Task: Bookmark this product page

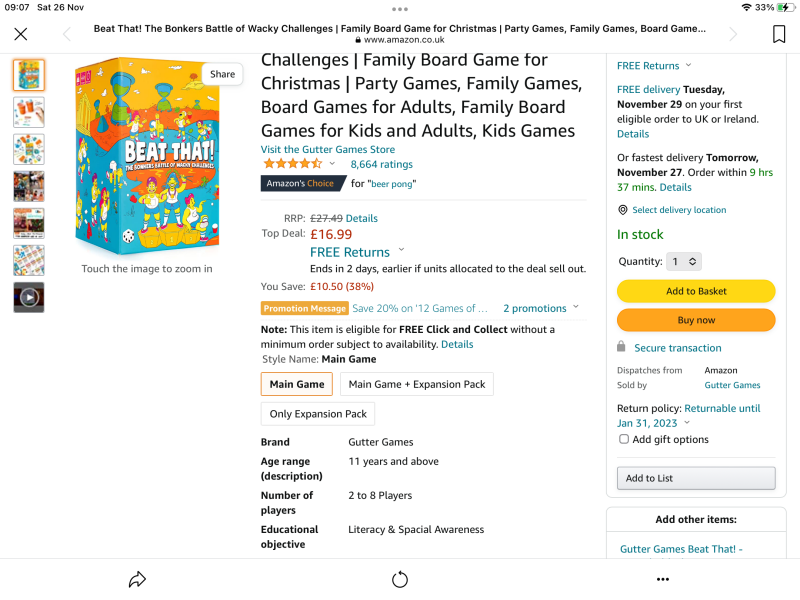Action: pyautogui.click(x=781, y=33)
